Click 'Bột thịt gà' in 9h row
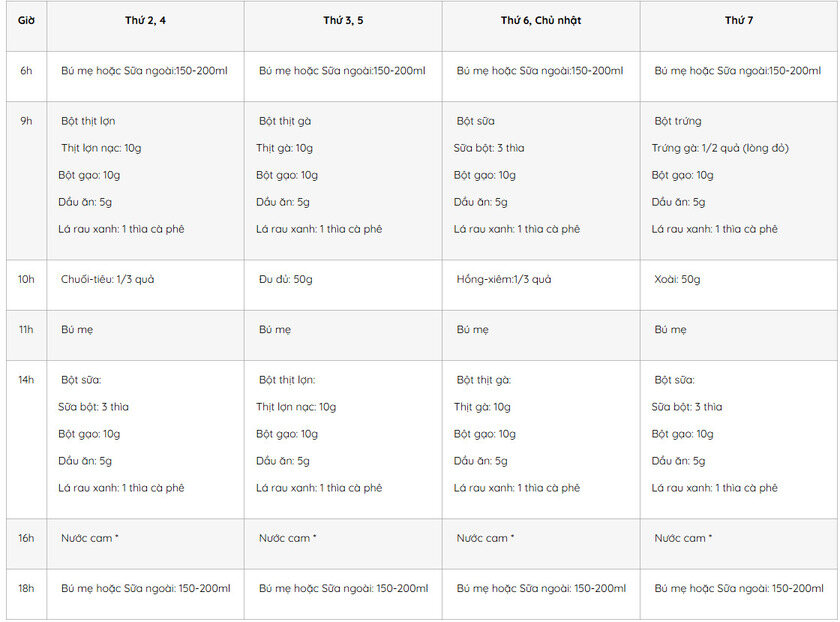 (x=285, y=121)
